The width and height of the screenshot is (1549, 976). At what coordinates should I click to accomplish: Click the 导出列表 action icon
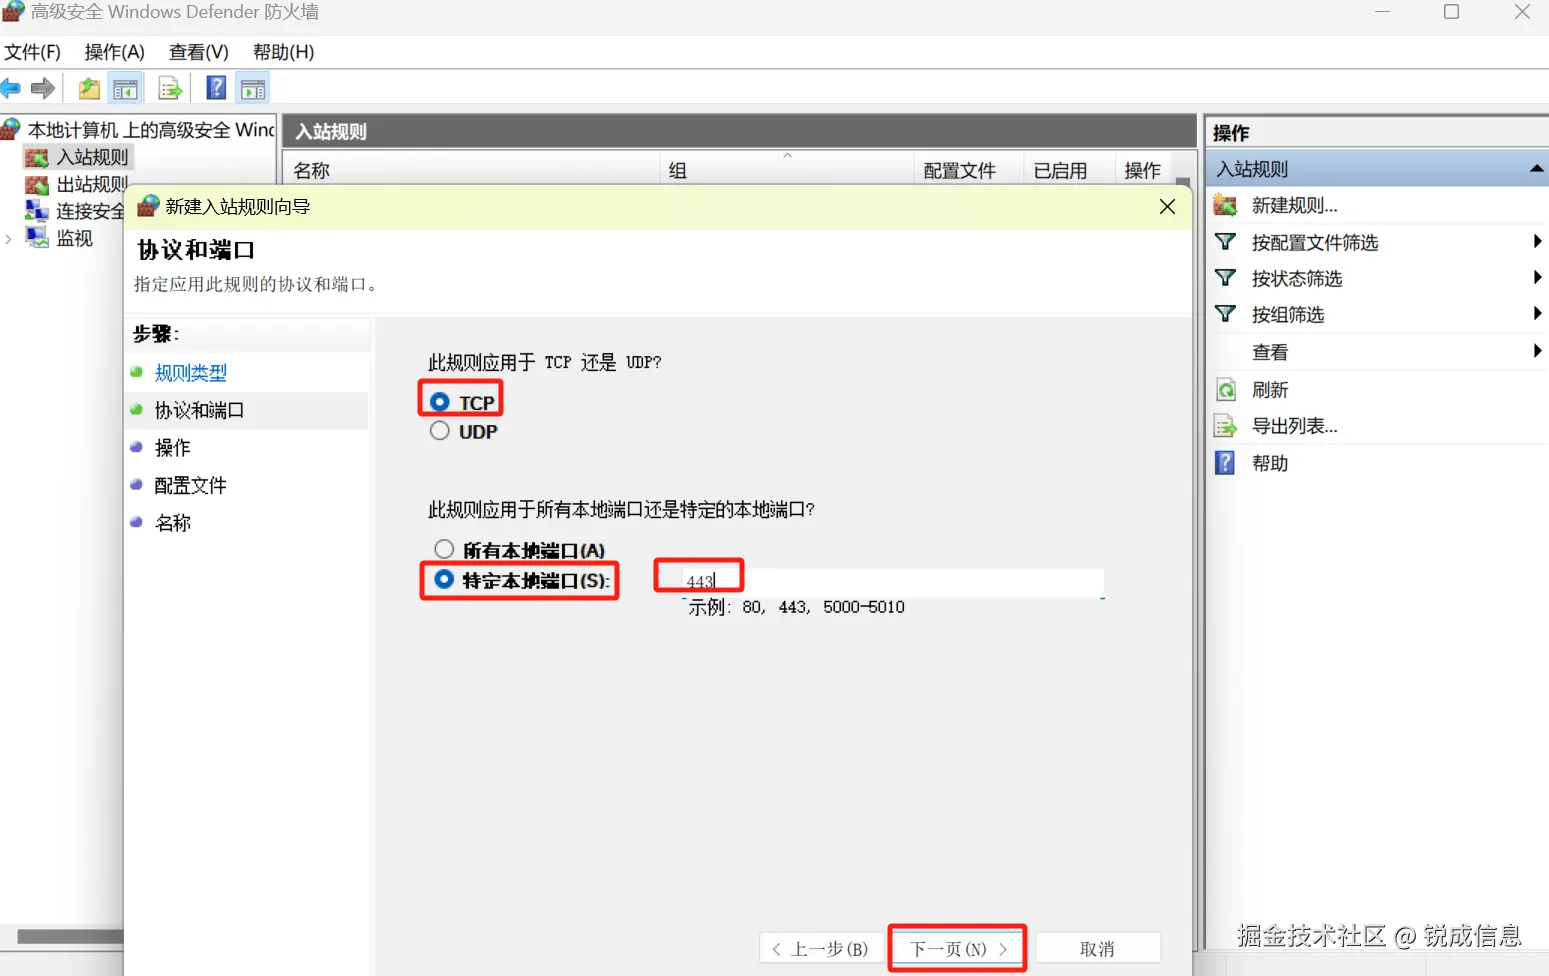(x=1225, y=425)
